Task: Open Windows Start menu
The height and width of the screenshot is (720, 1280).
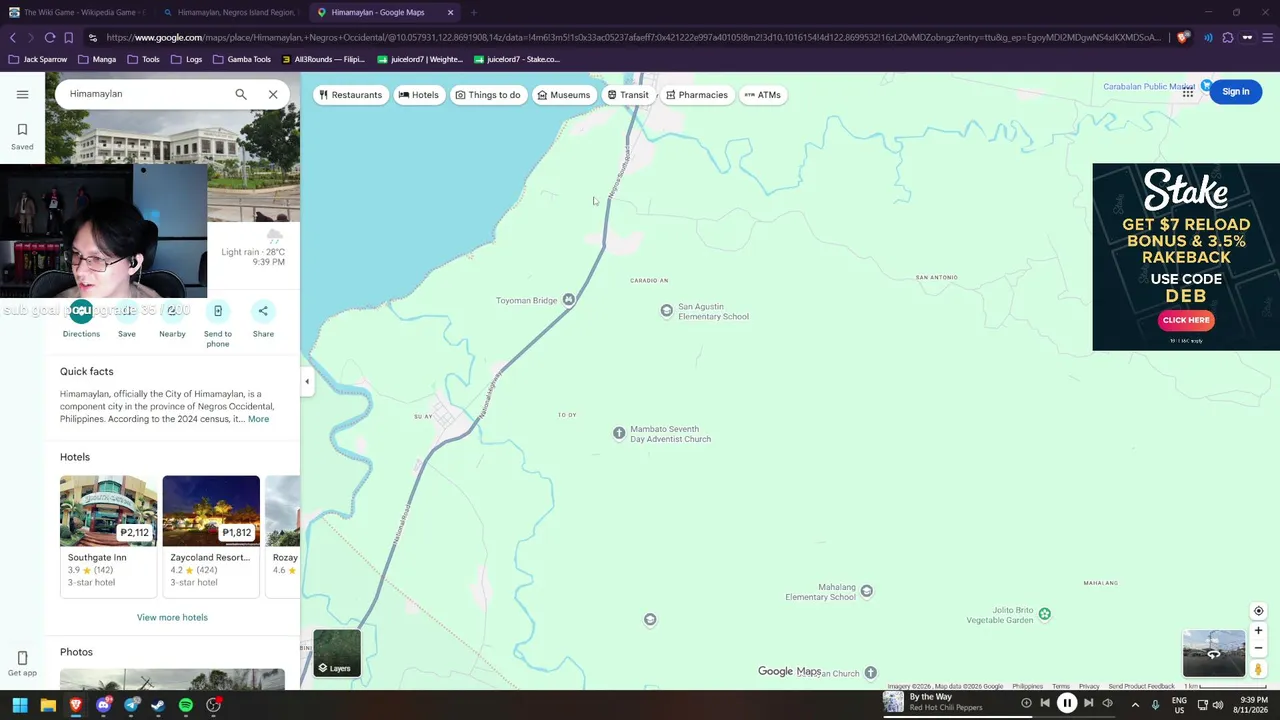Action: pyautogui.click(x=20, y=705)
